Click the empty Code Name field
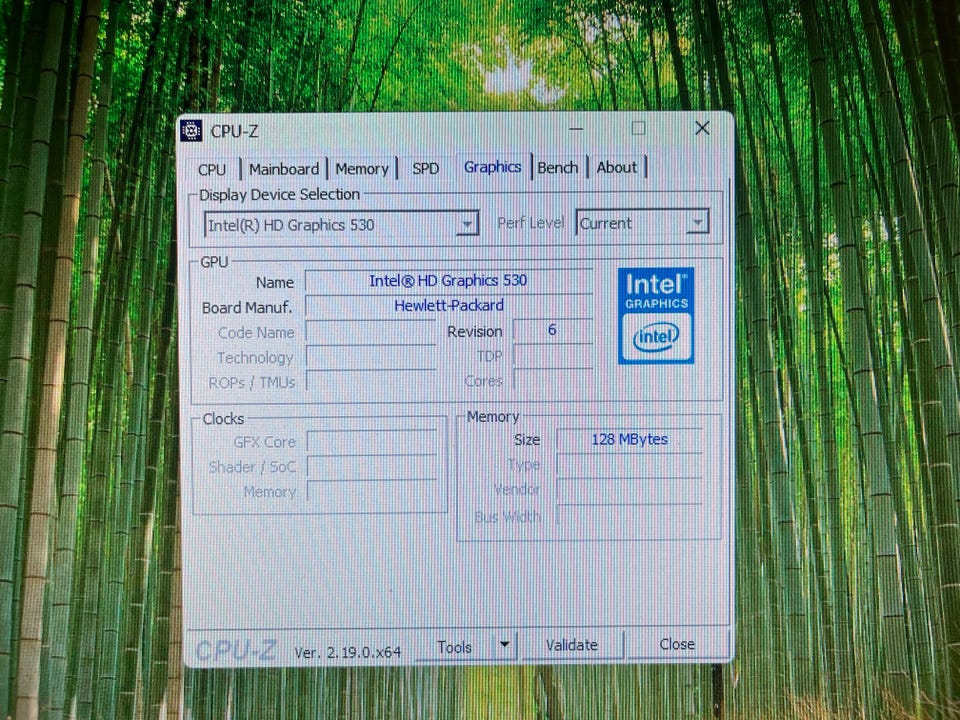The image size is (960, 720). [x=371, y=332]
